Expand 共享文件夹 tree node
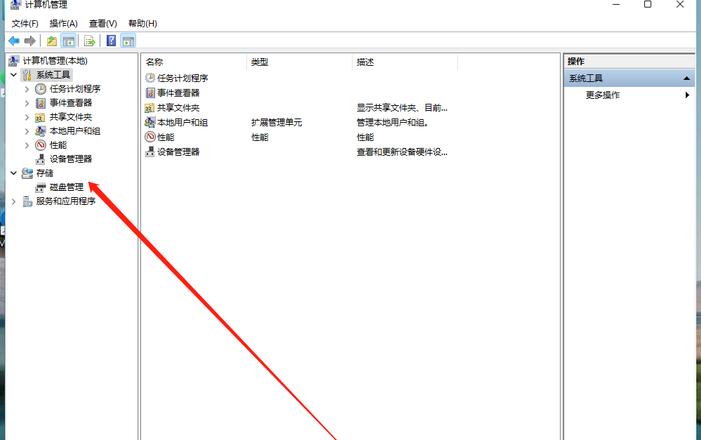The height and width of the screenshot is (440, 701). (x=27, y=117)
